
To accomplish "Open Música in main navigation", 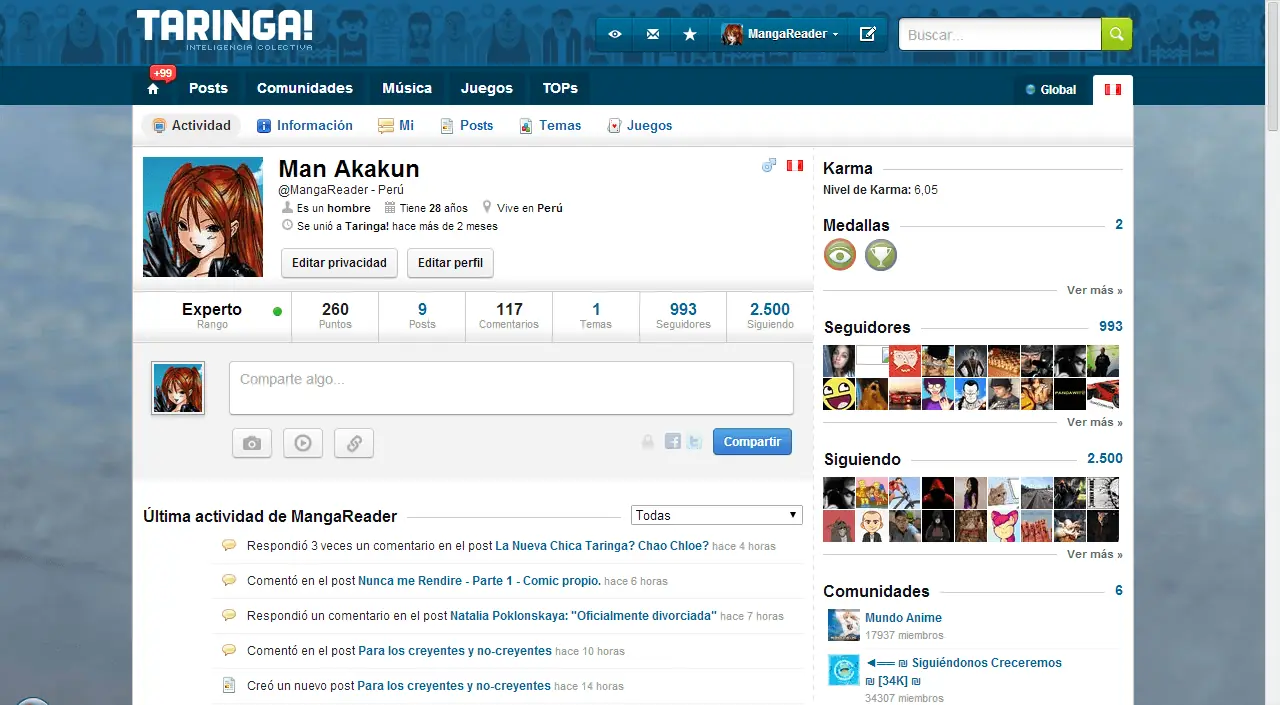I will click(x=407, y=88).
